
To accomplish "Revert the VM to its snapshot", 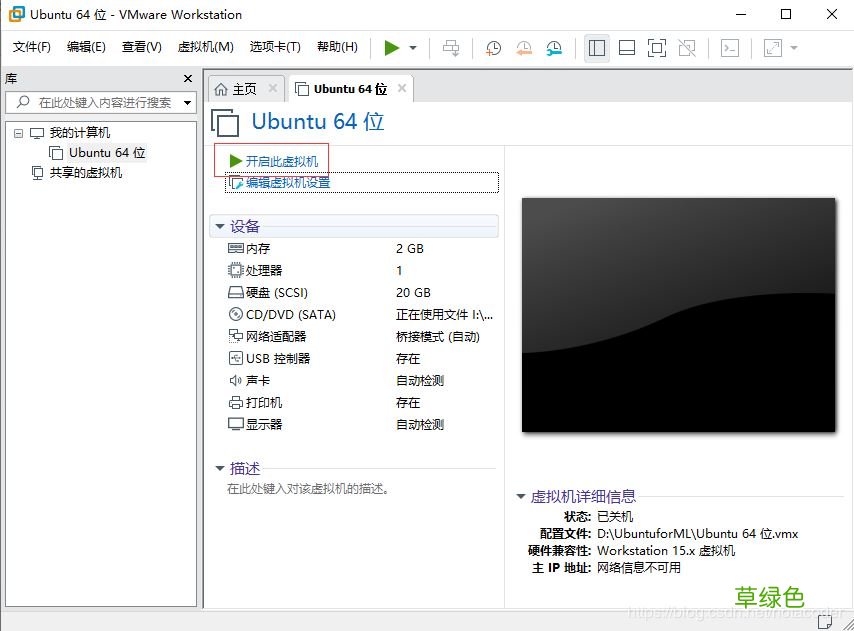I will pos(524,48).
